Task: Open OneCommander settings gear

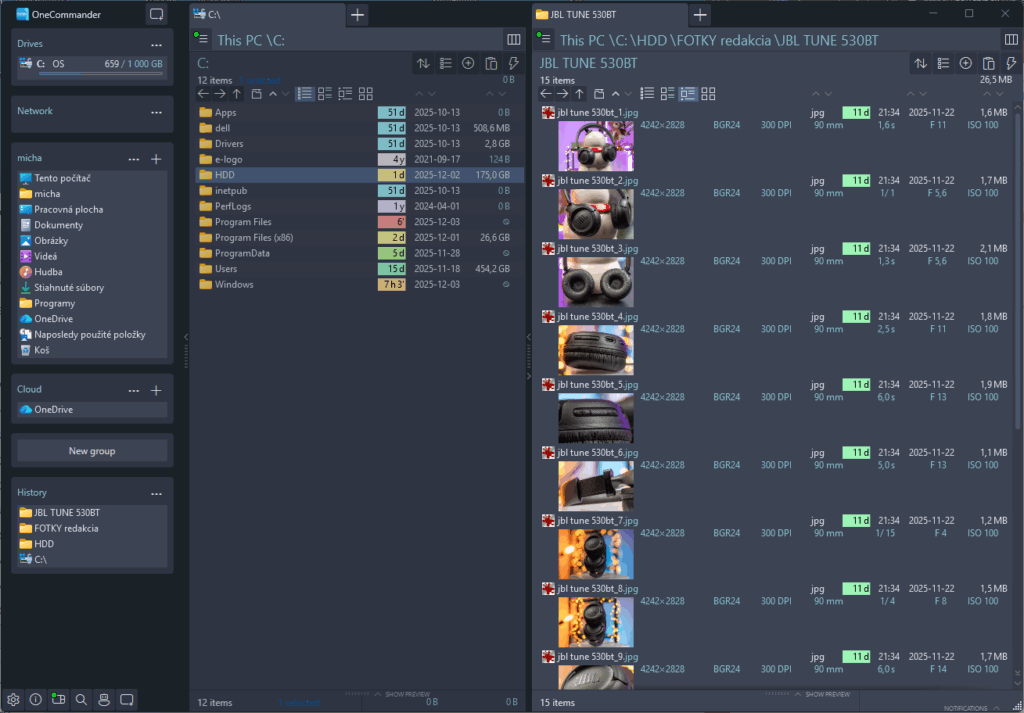Action: click(x=13, y=699)
